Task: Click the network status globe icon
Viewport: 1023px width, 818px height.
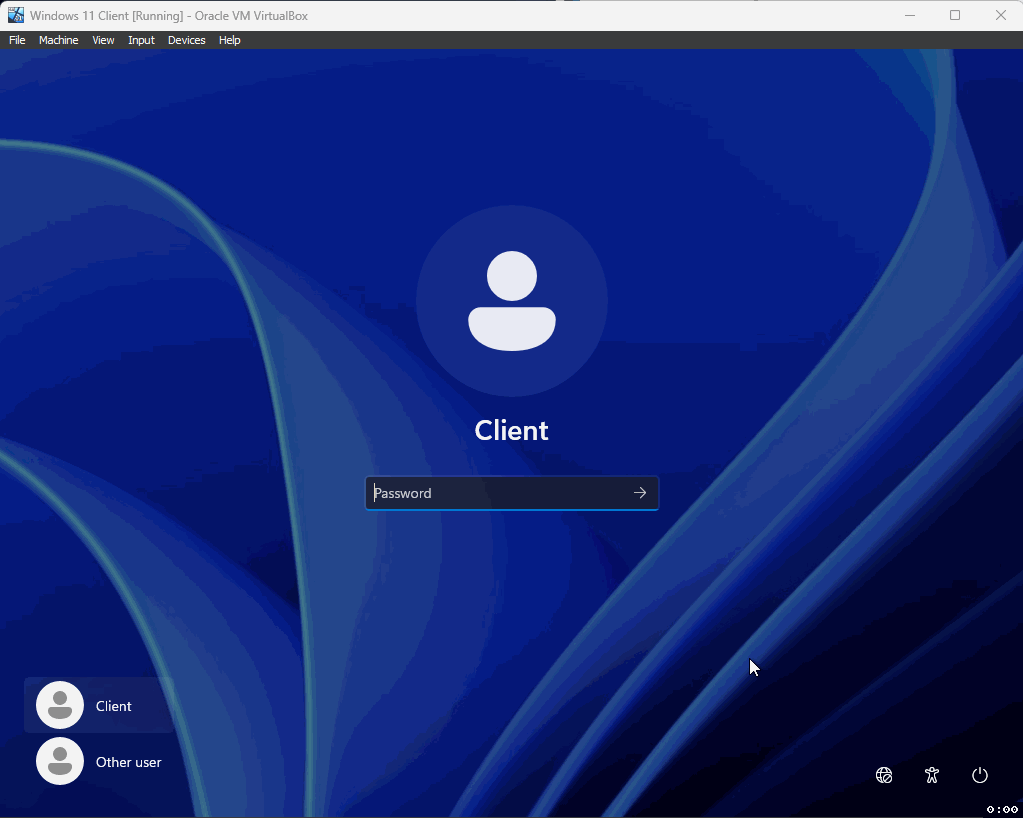Action: point(883,775)
